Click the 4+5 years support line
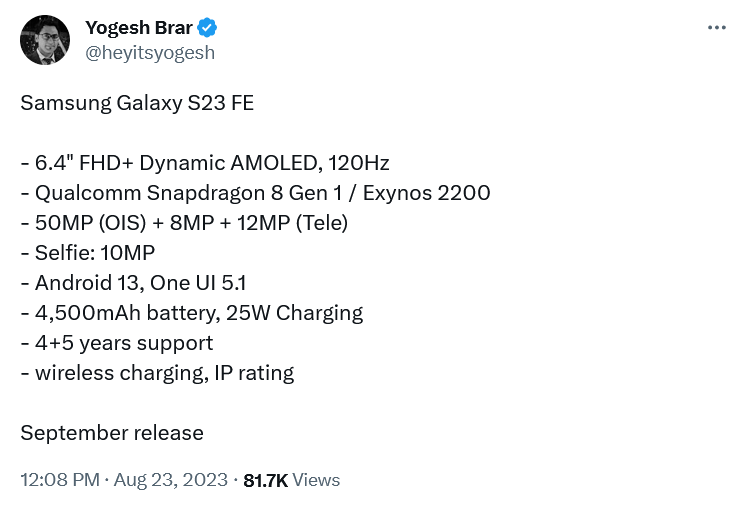The width and height of the screenshot is (748, 505). point(117,343)
